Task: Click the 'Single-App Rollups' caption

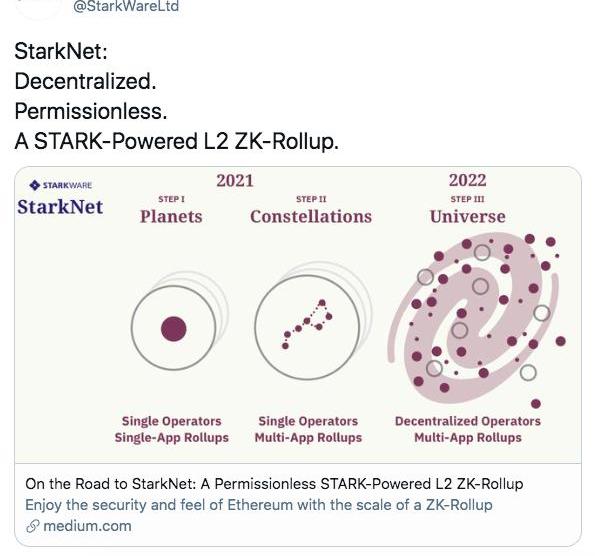Action: 172,437
